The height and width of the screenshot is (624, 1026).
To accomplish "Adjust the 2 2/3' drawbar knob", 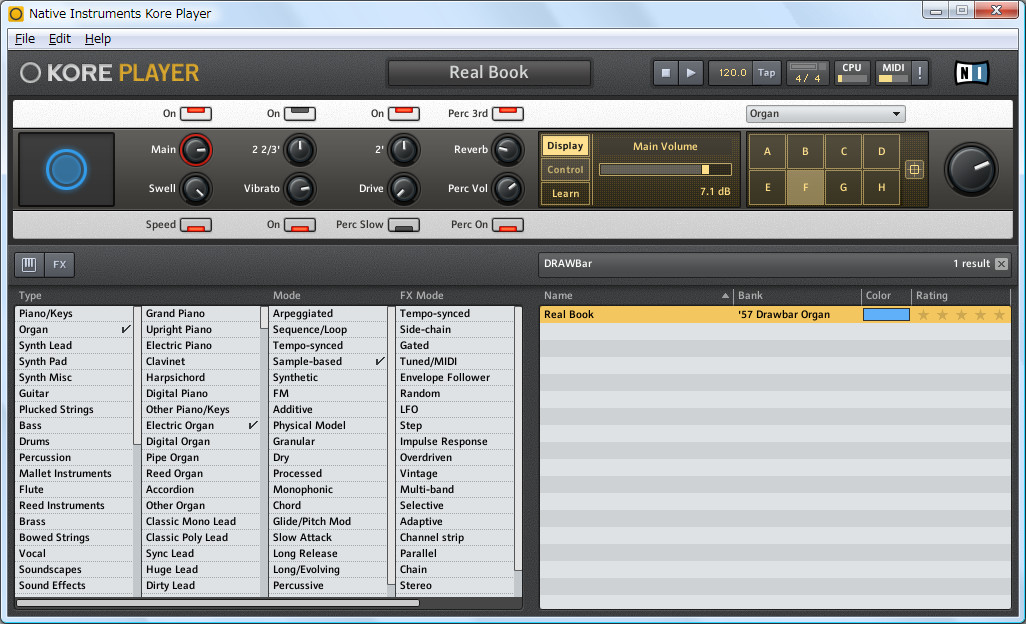I will point(300,150).
